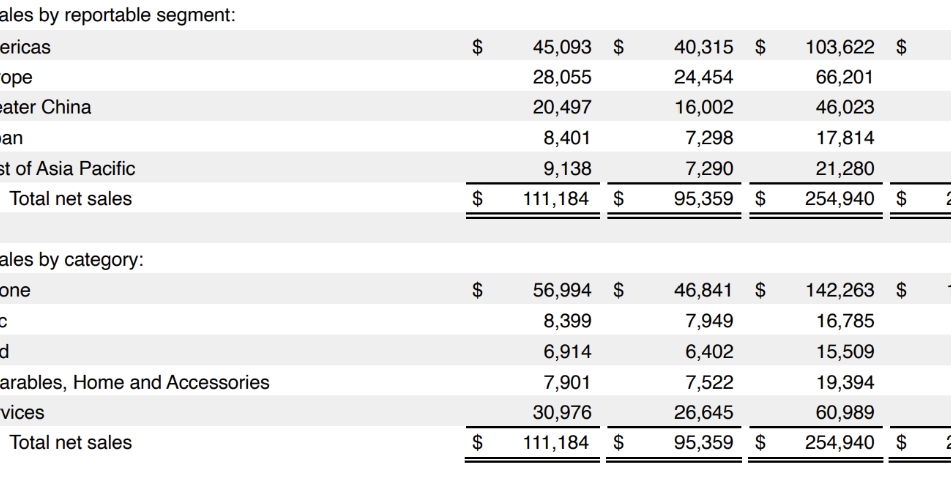Click the 9,138 value in the Asia Pacific row

click(567, 169)
